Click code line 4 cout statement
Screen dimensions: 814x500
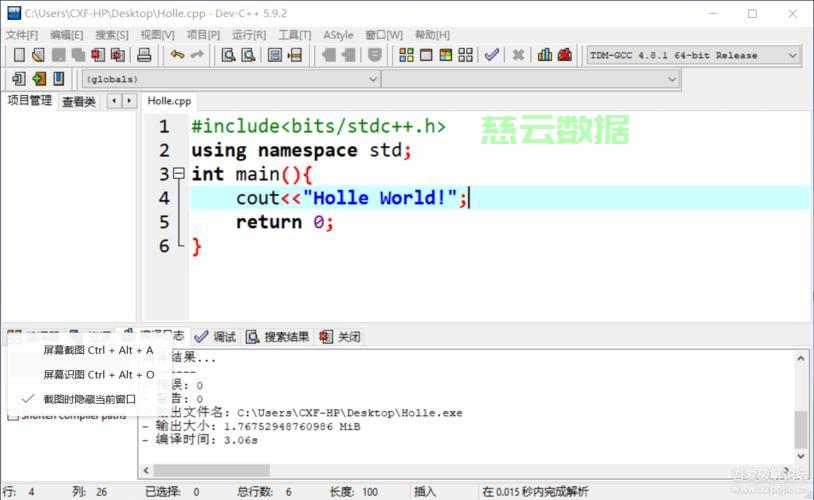tap(353, 198)
